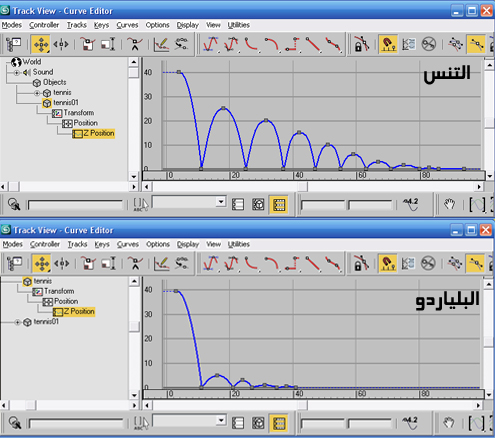Select Position track in bottom tree
This screenshot has width=495, height=438.
click(66, 301)
